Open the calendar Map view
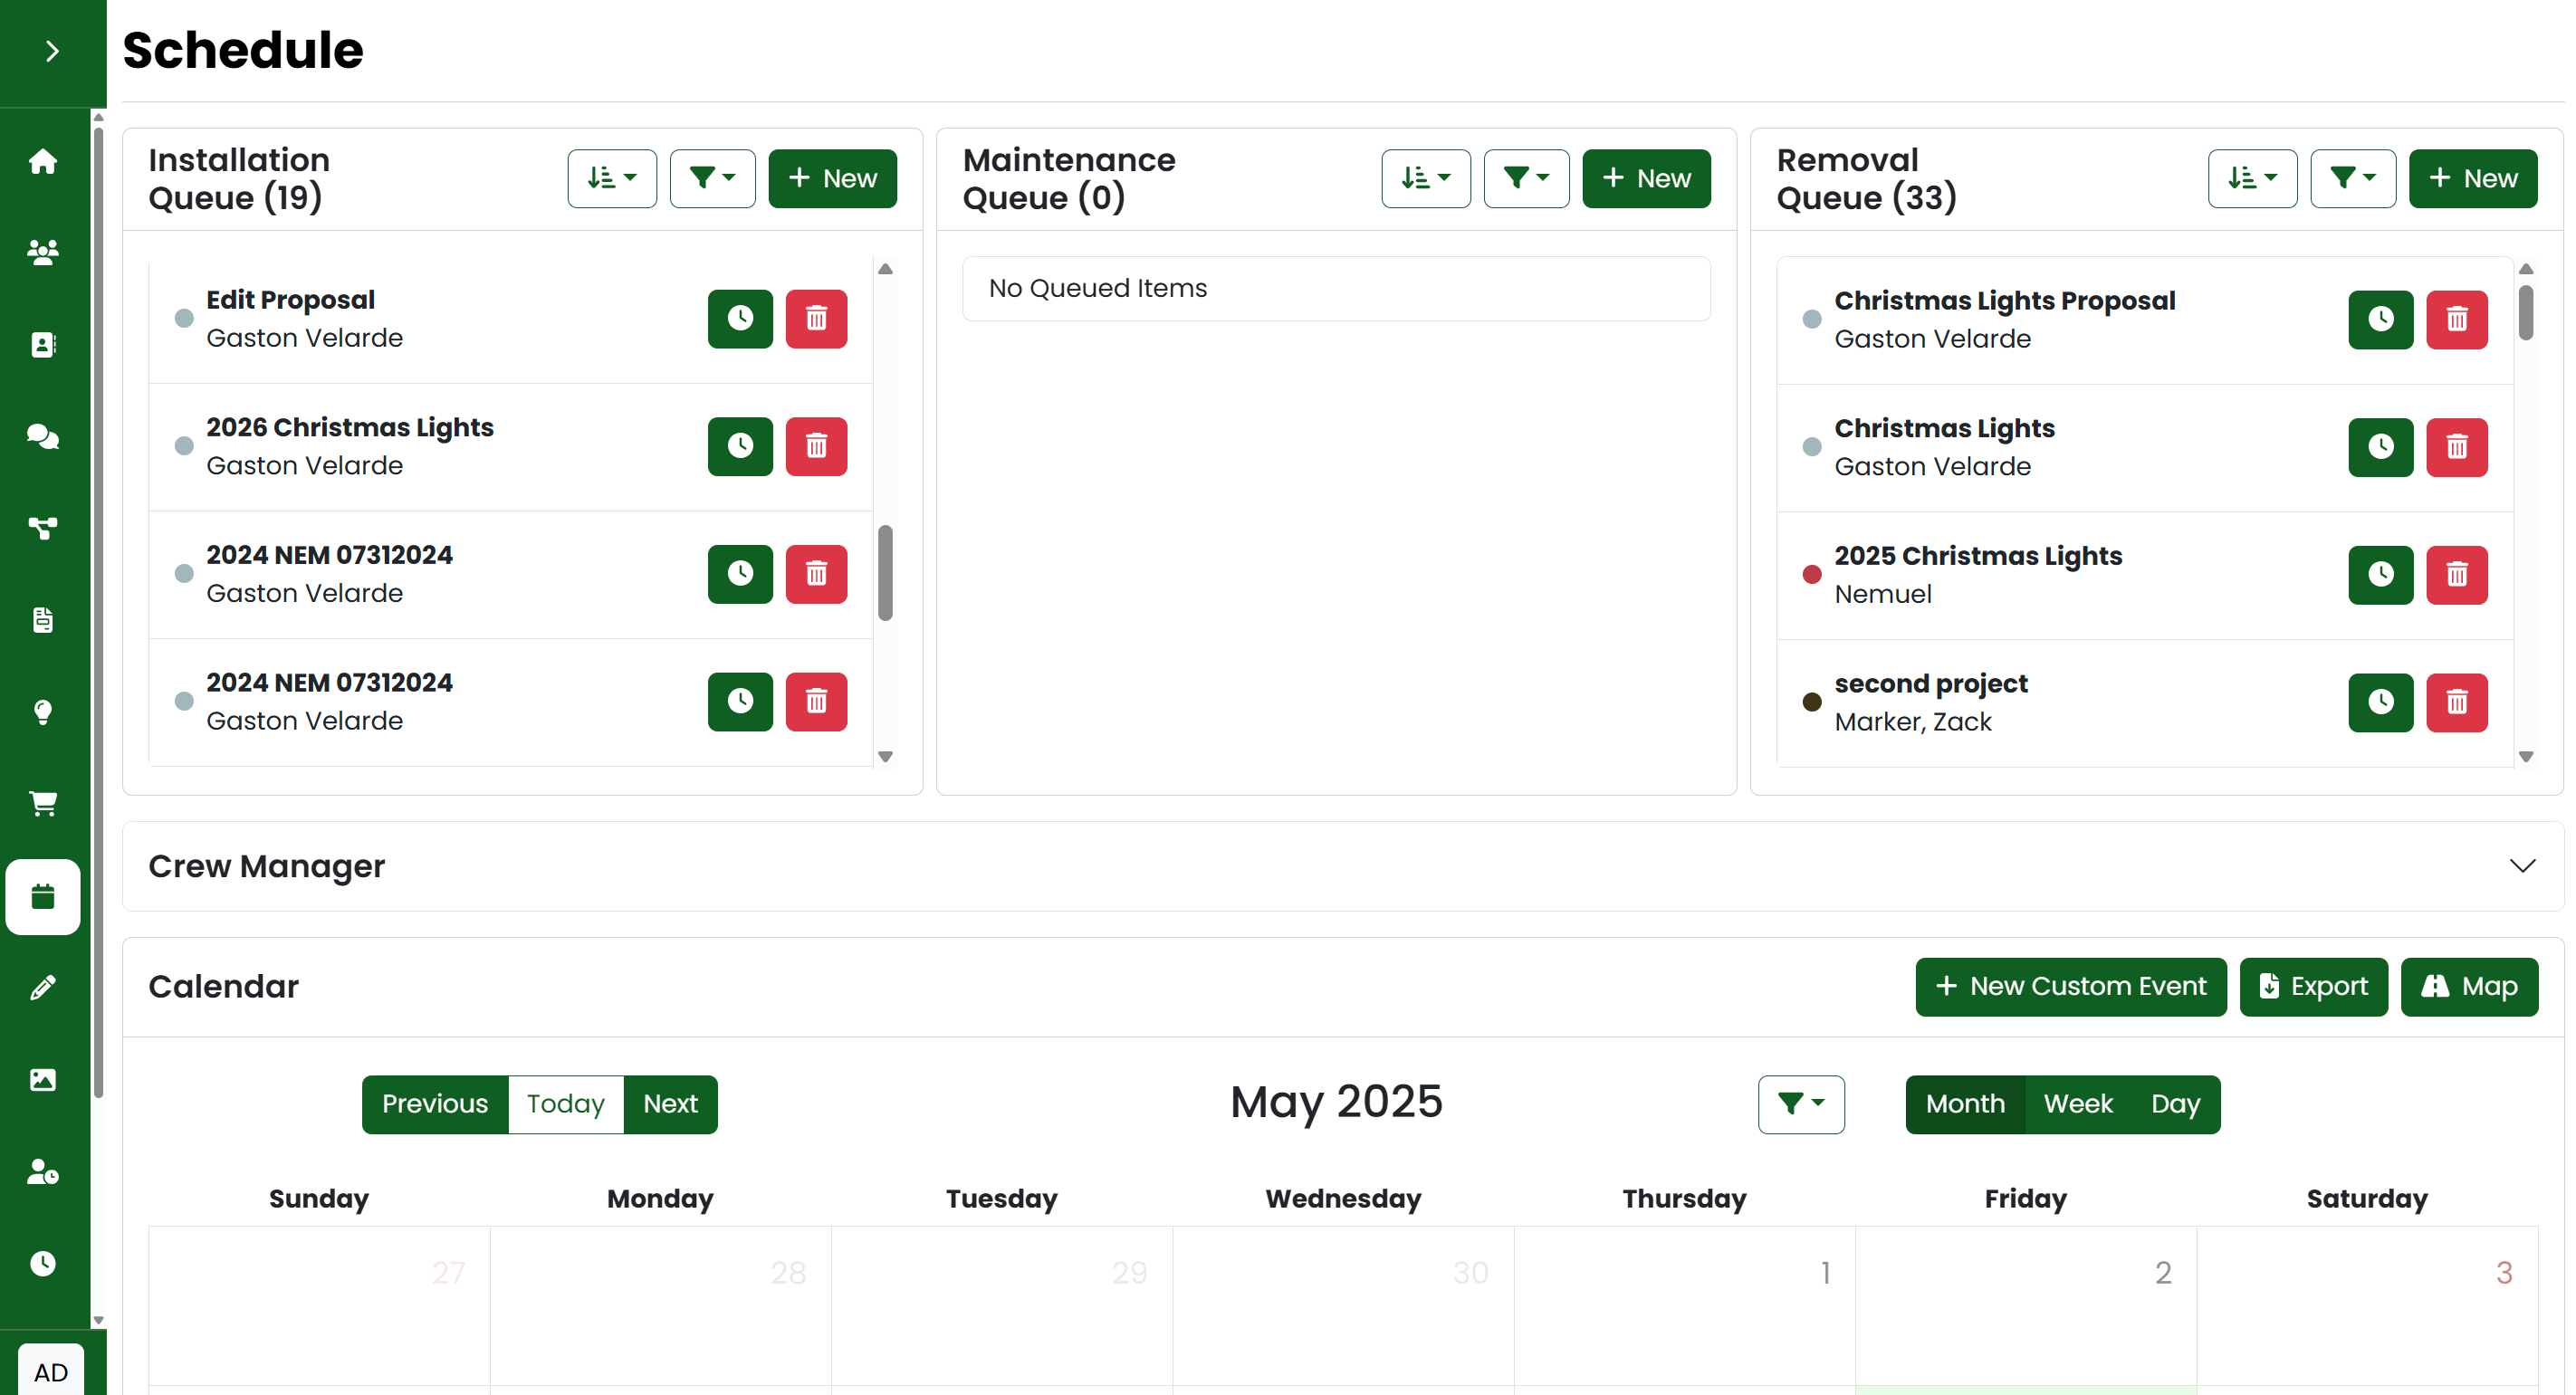This screenshot has height=1395, width=2576. 2469,987
